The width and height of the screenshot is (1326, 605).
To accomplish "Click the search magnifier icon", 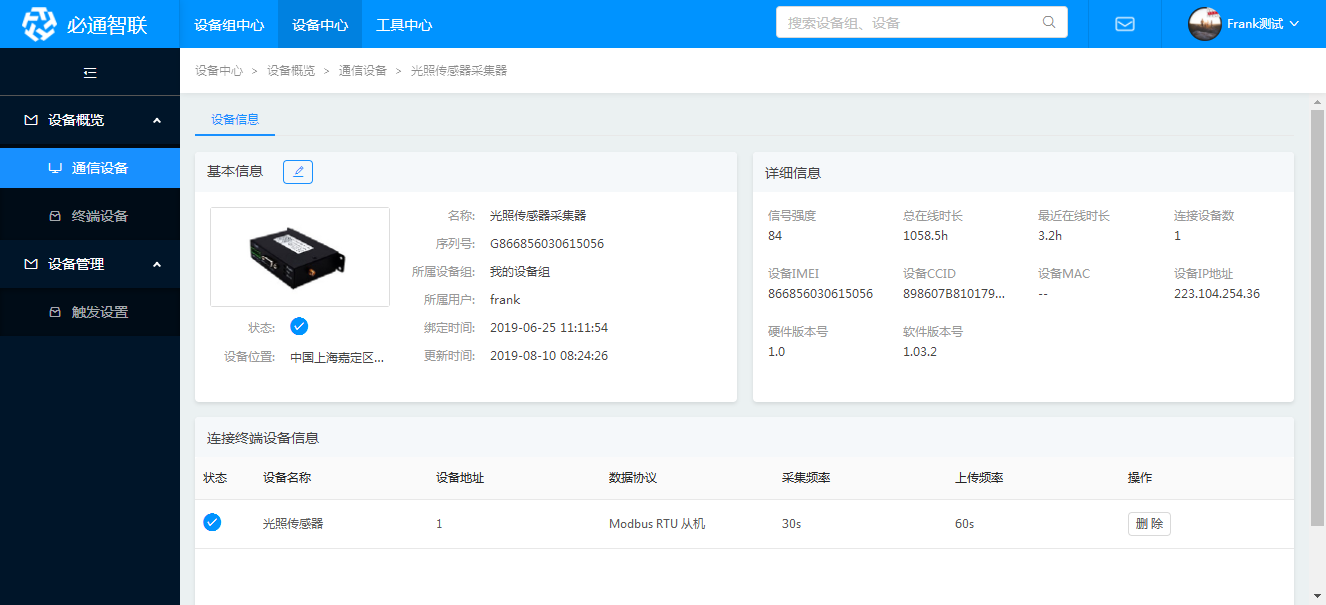I will tap(1049, 22).
